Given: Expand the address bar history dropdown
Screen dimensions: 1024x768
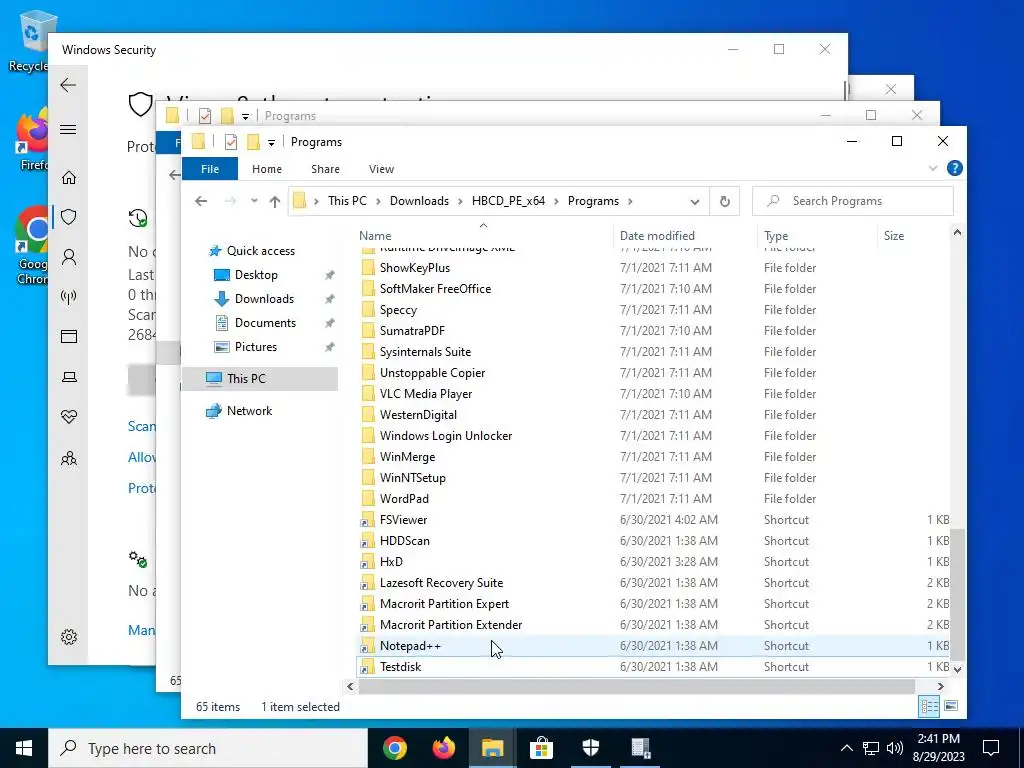Looking at the screenshot, I should pos(695,202).
